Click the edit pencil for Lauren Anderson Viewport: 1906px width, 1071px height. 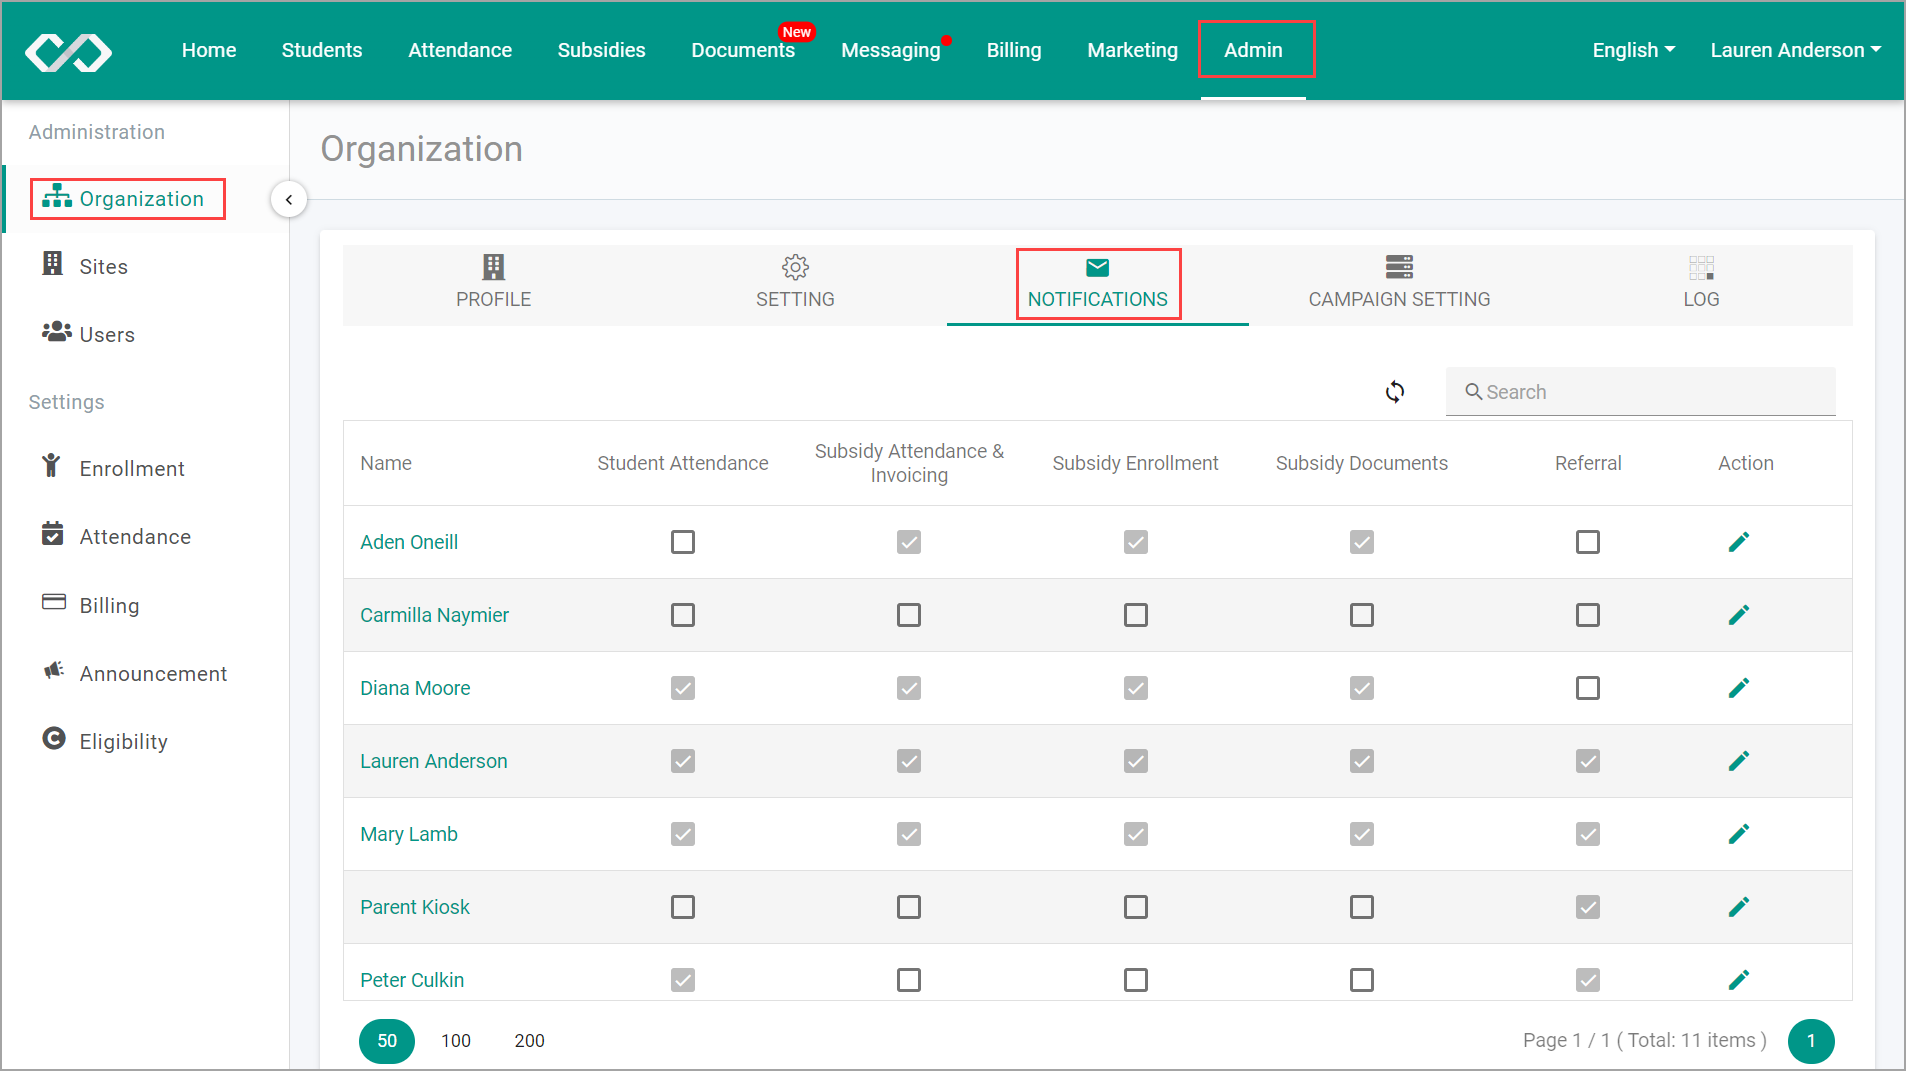click(1739, 761)
